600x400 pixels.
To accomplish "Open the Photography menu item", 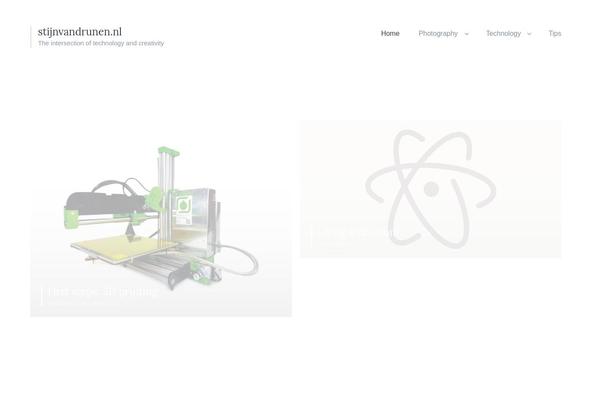I will pos(438,34).
